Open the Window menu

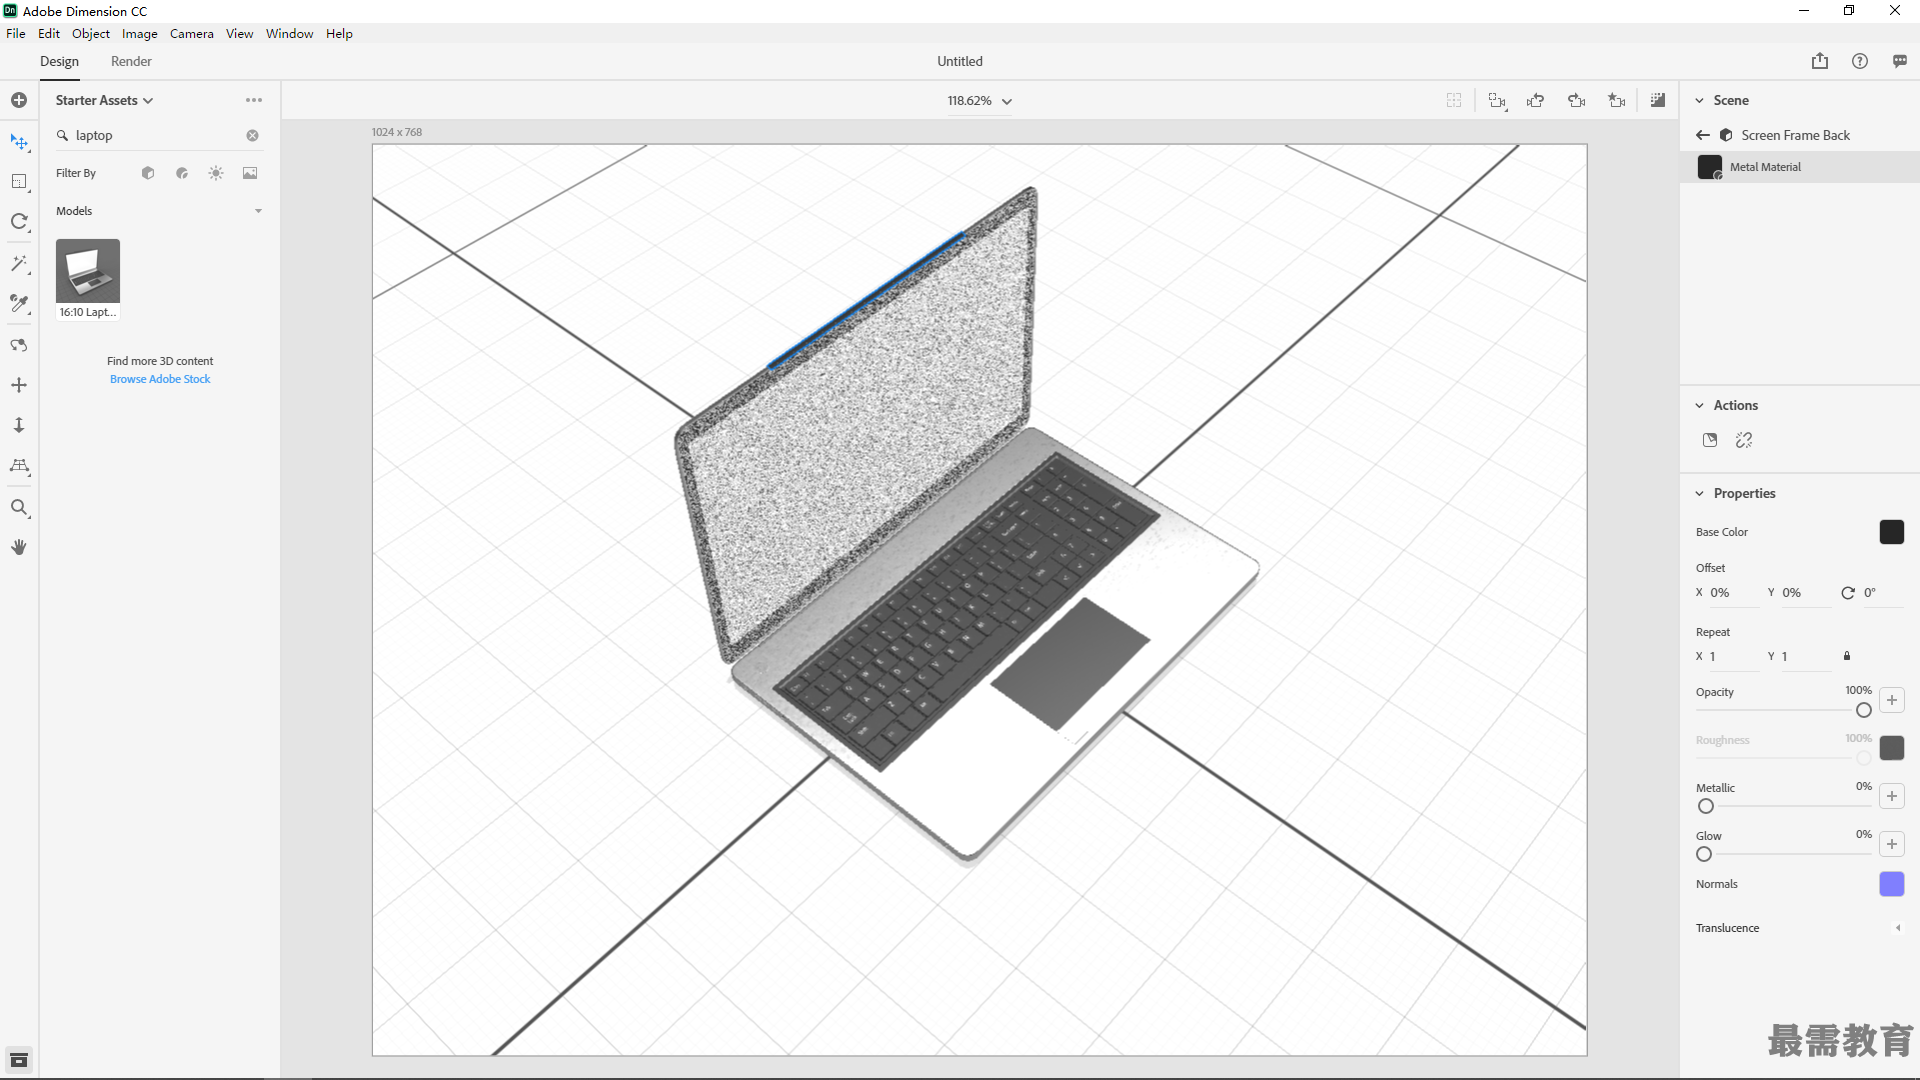pos(290,33)
